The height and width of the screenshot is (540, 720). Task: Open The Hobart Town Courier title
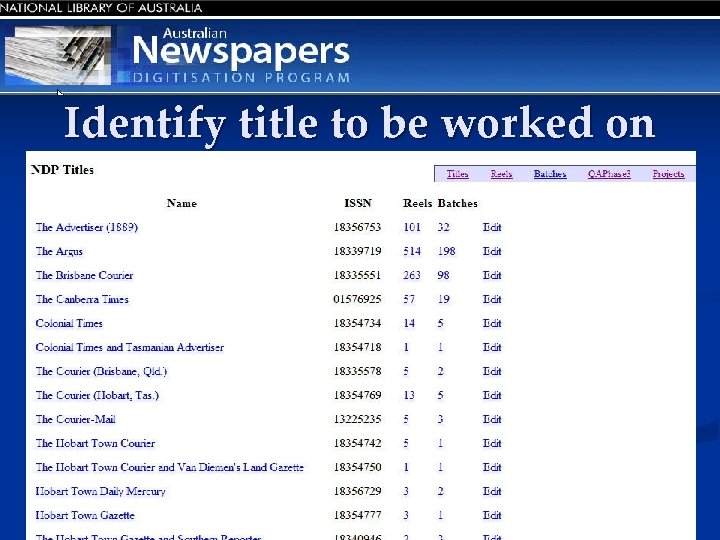(95, 443)
